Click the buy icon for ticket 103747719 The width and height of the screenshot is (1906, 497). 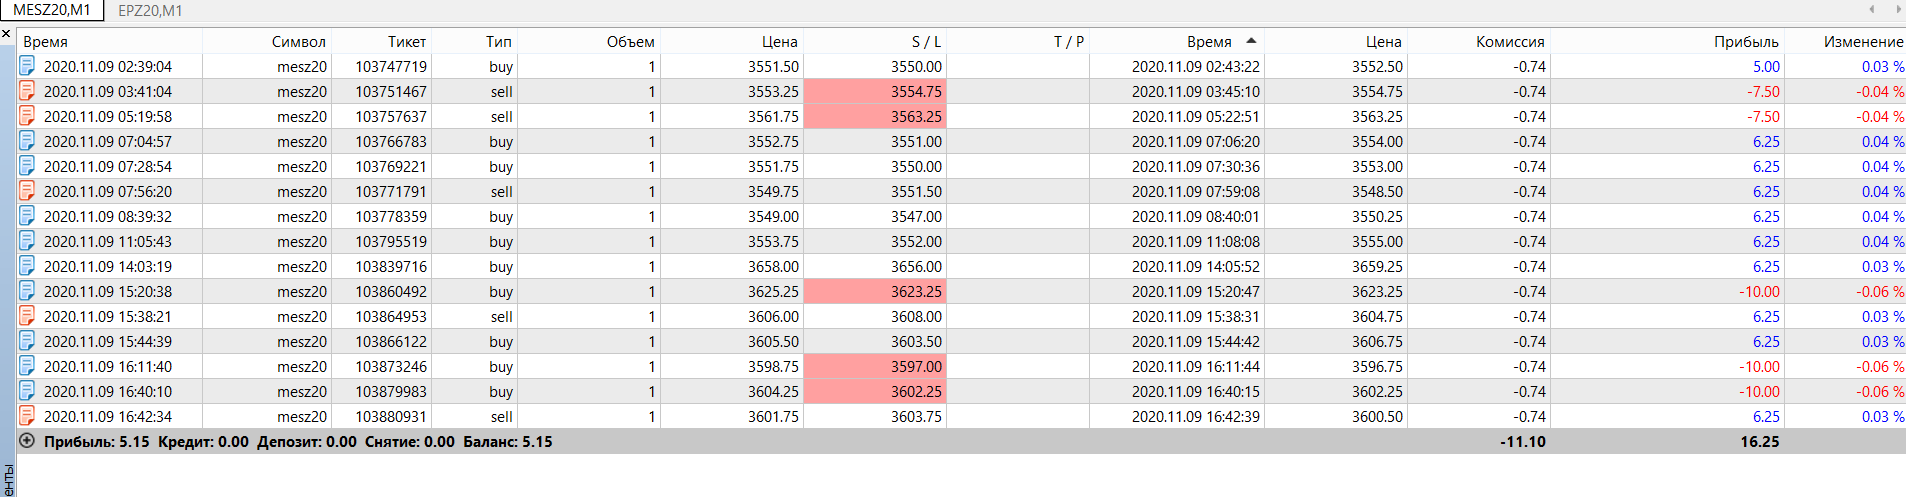[x=27, y=66]
